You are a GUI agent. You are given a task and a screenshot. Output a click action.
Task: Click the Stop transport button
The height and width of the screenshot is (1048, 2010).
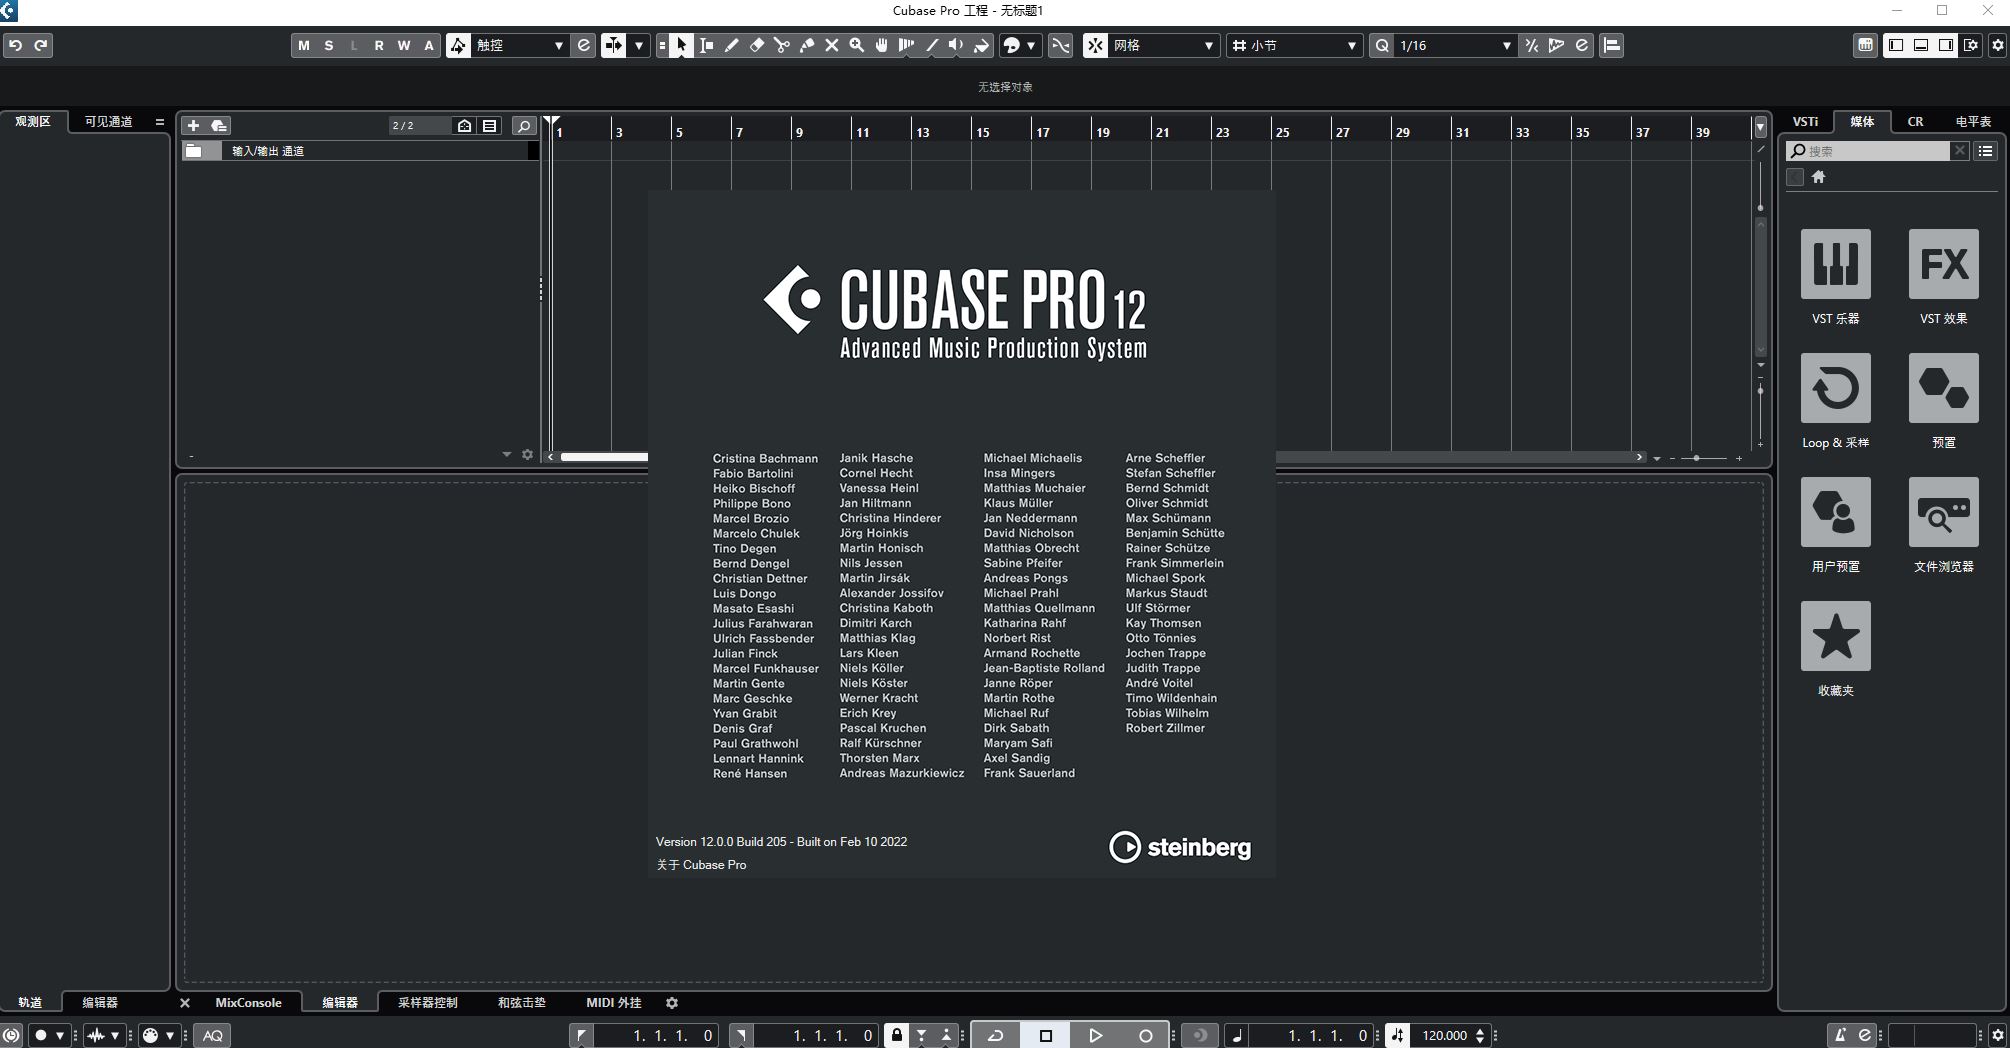coord(1045,1035)
